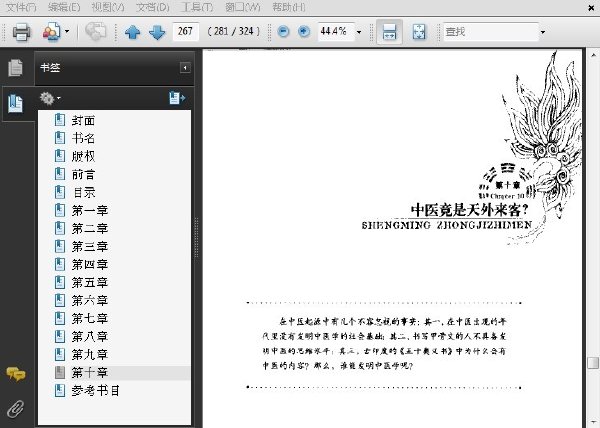Jump to 封面 bookmark

point(83,120)
